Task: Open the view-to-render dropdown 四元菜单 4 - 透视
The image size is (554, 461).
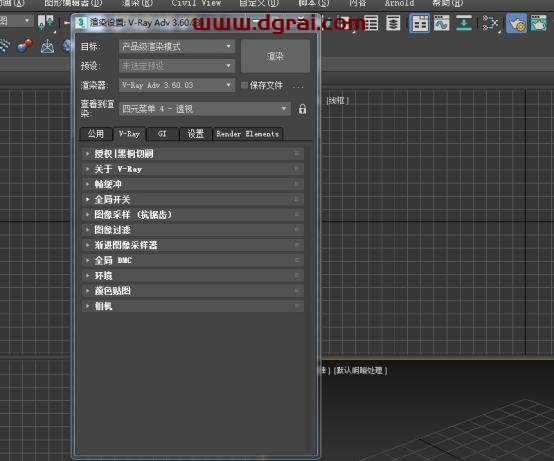Action: click(x=205, y=109)
